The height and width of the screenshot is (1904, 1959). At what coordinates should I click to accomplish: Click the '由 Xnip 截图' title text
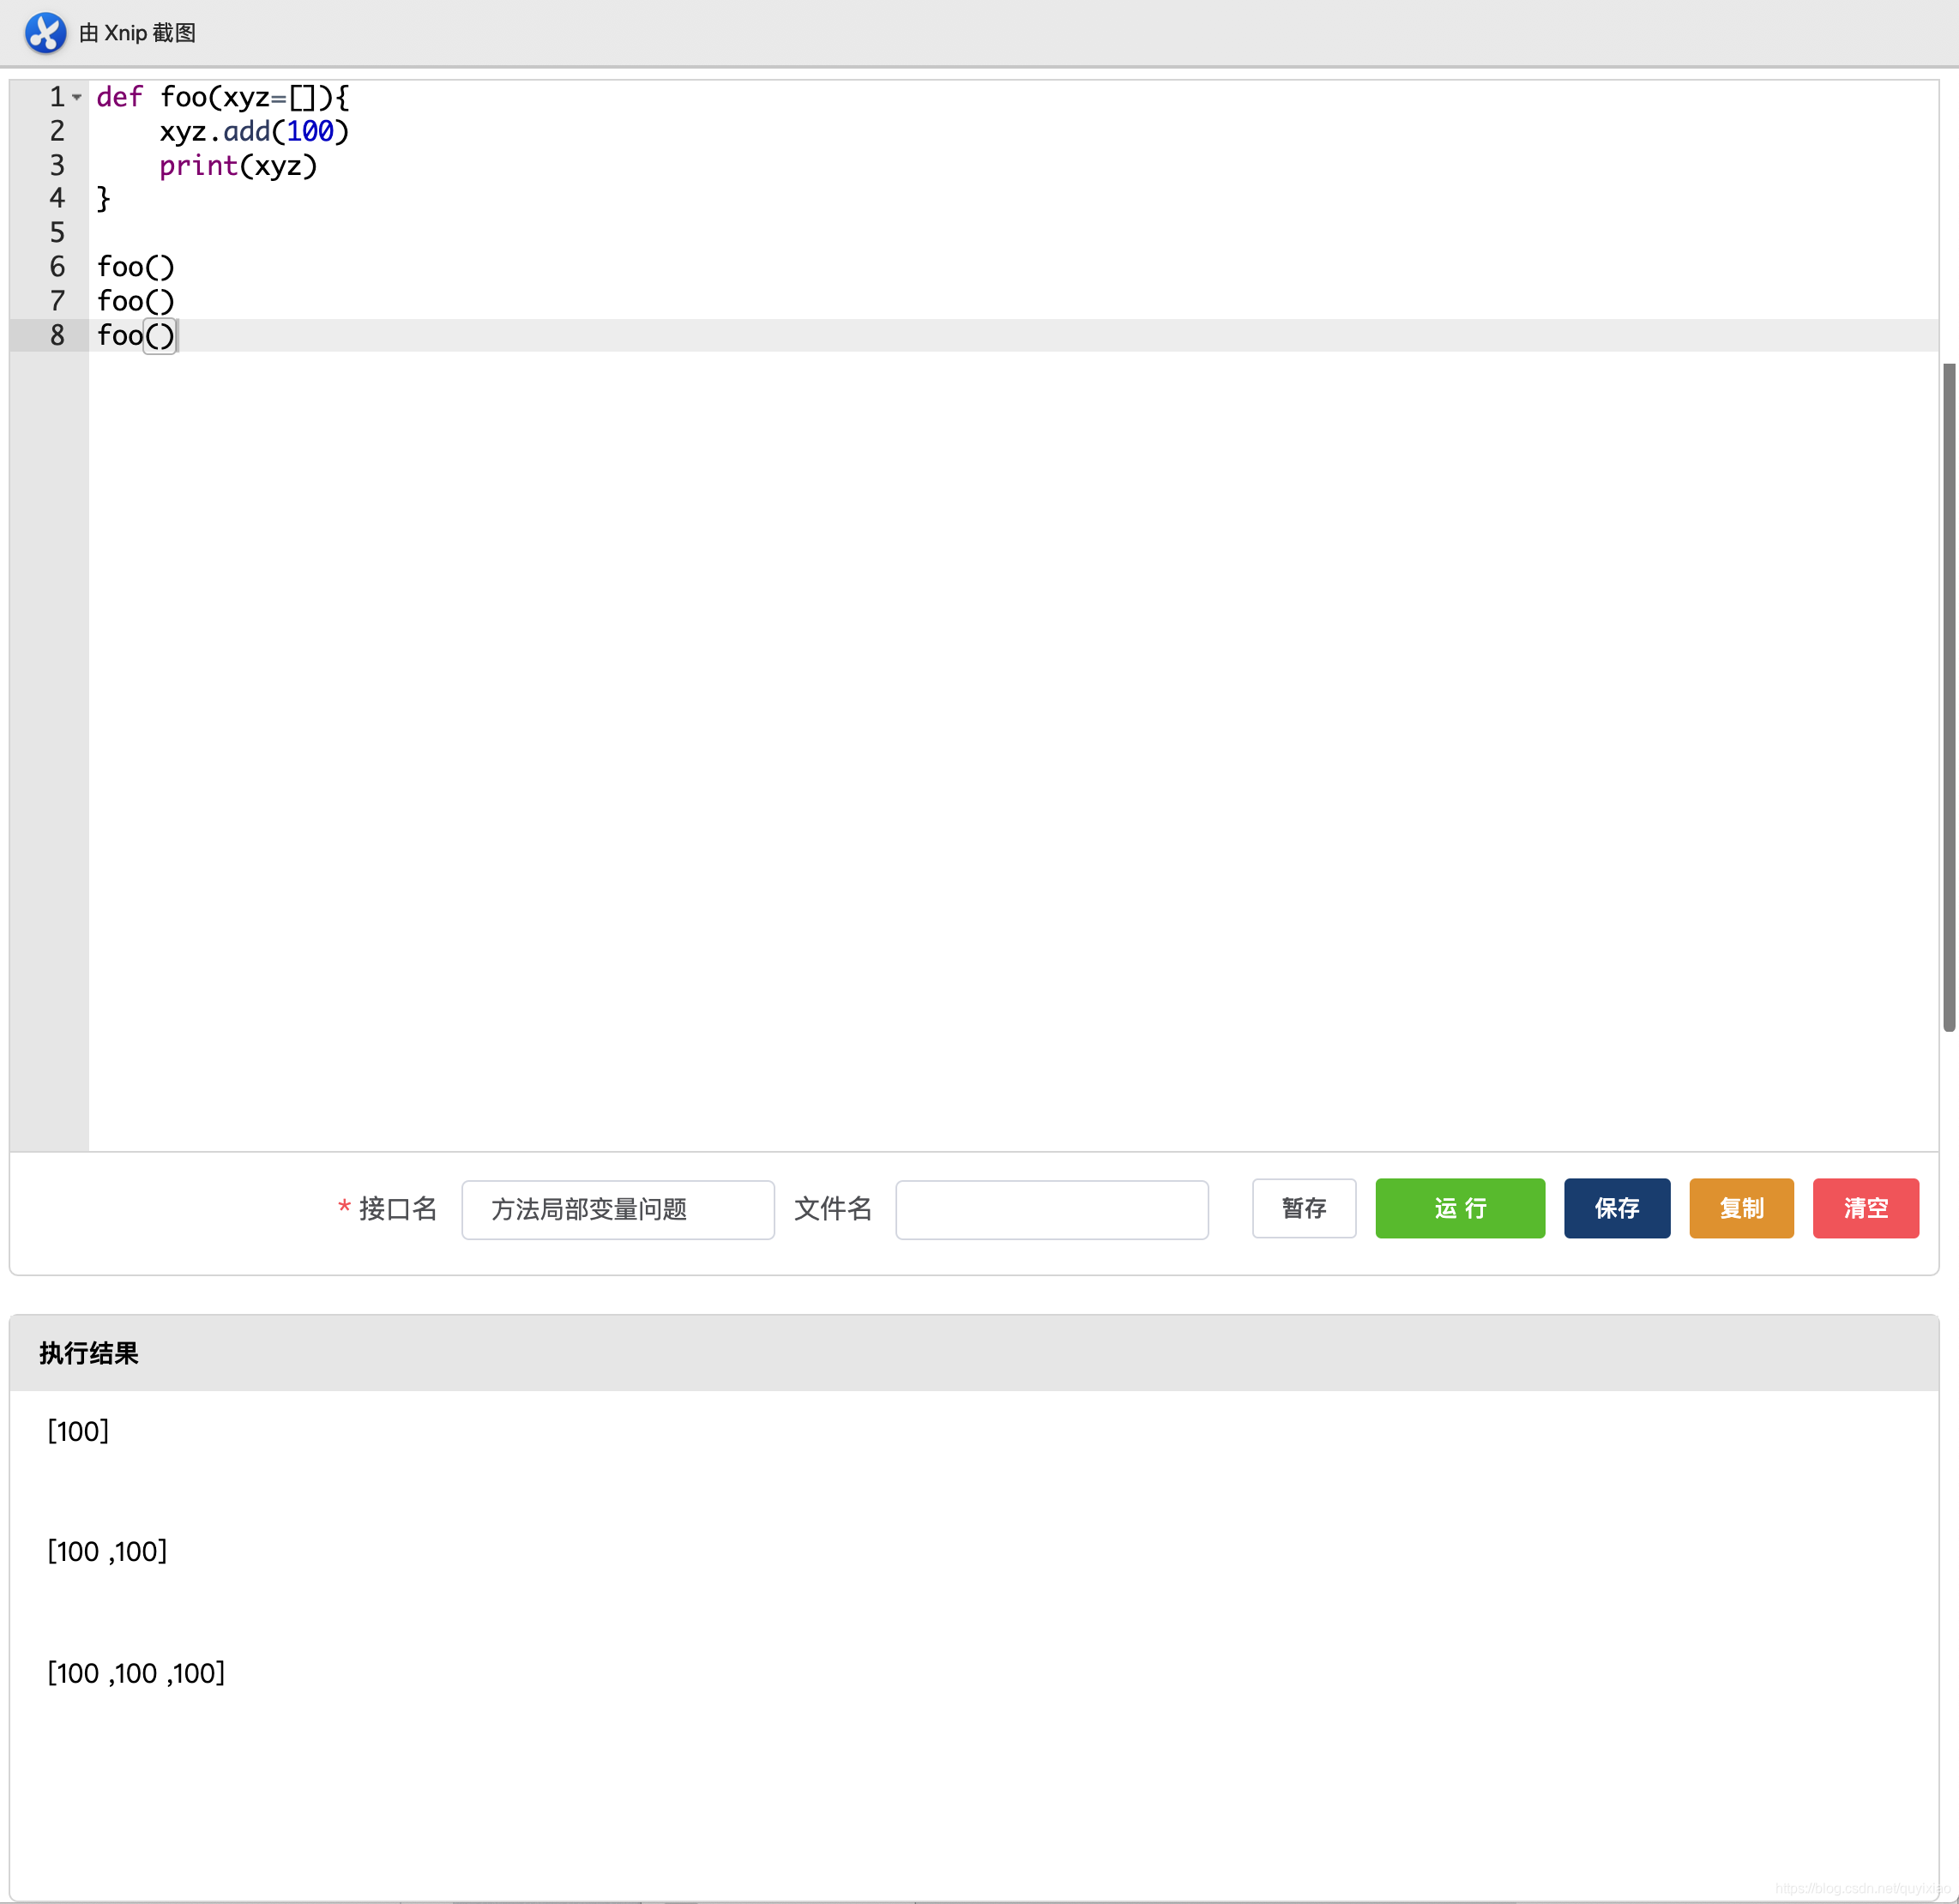137,33
